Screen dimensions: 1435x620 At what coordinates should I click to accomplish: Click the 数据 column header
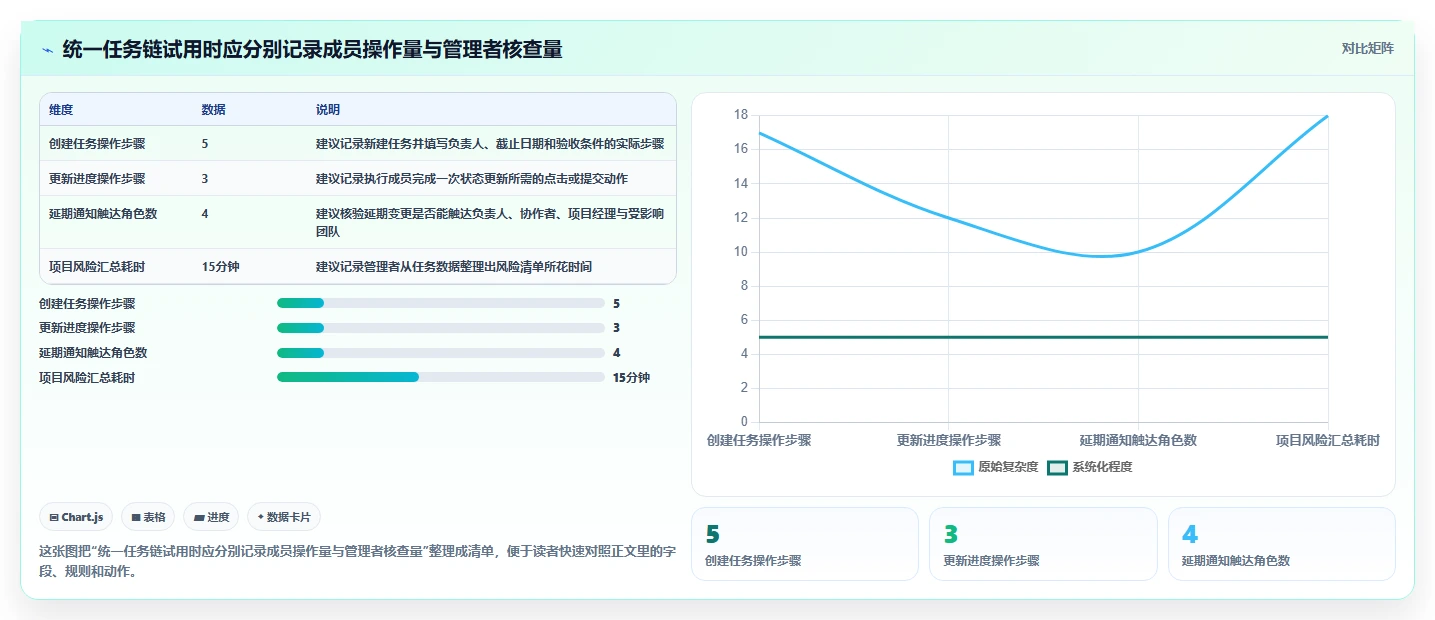[x=213, y=109]
